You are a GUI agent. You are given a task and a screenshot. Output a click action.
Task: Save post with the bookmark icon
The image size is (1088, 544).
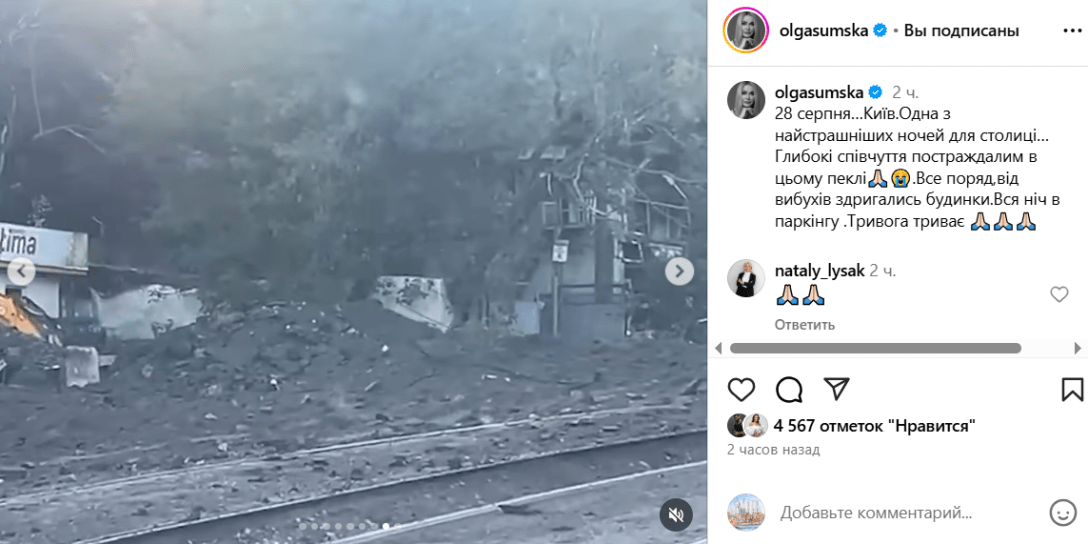click(1072, 389)
